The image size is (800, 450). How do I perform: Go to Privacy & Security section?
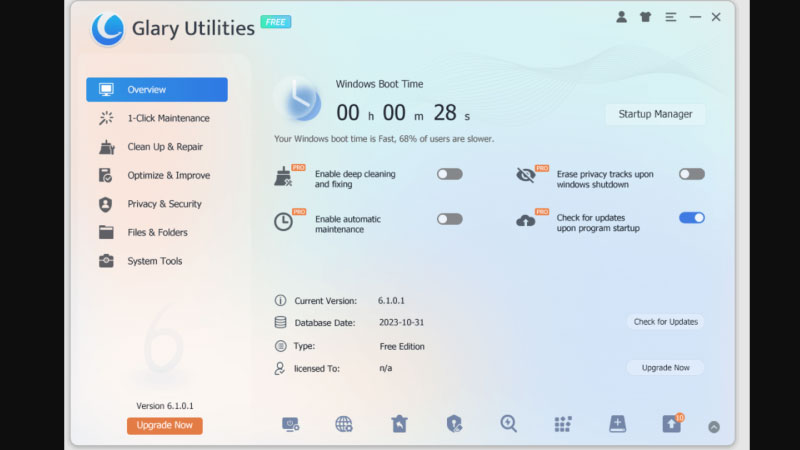164,204
